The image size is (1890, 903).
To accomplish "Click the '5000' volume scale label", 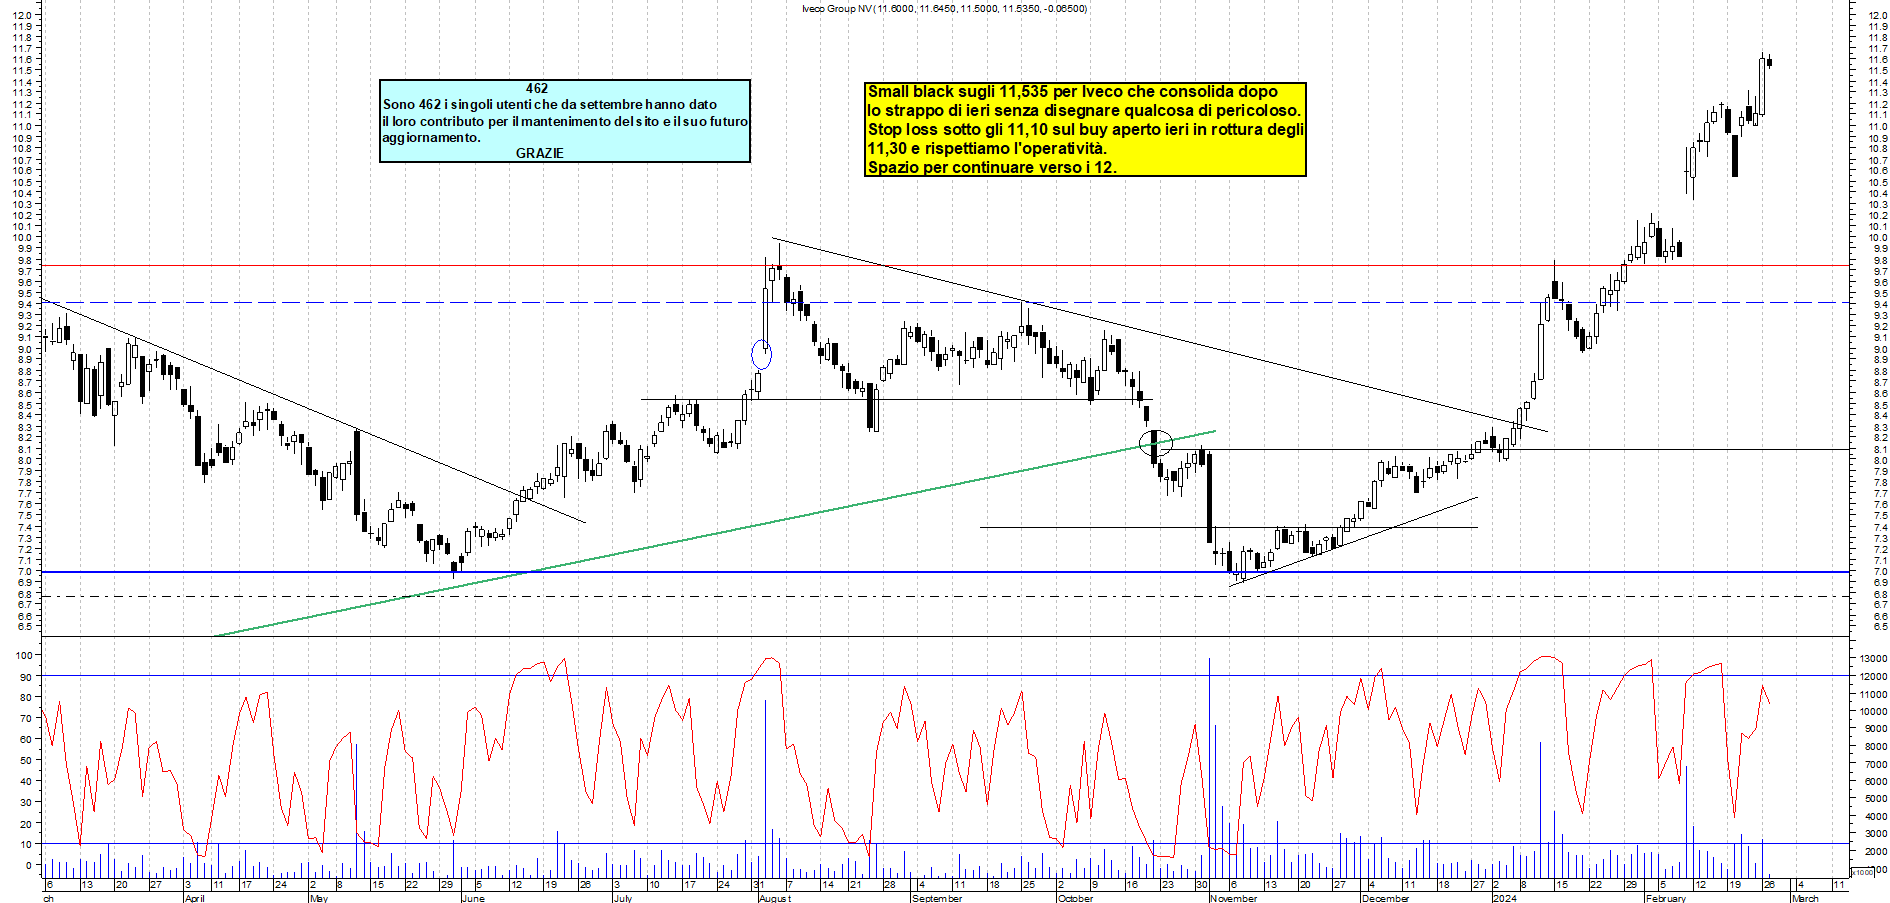I will click(x=1876, y=799).
